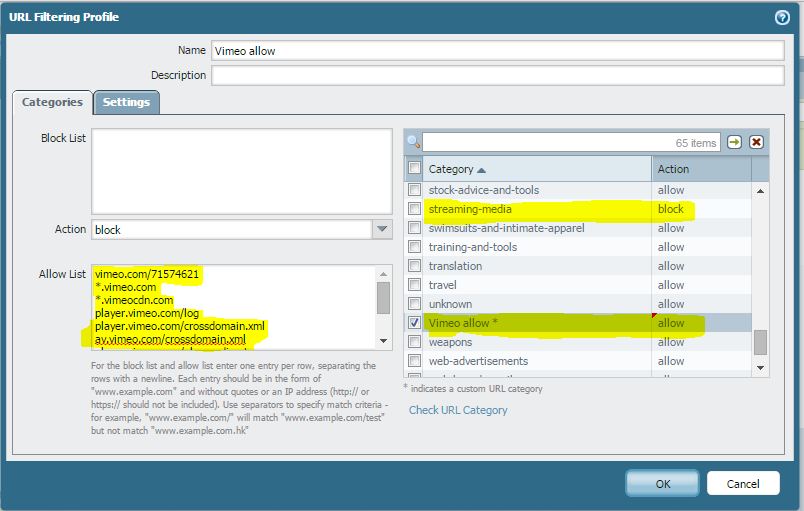Screen dimensions: 804x511
Task: Open the help question mark icon
Action: (782, 18)
